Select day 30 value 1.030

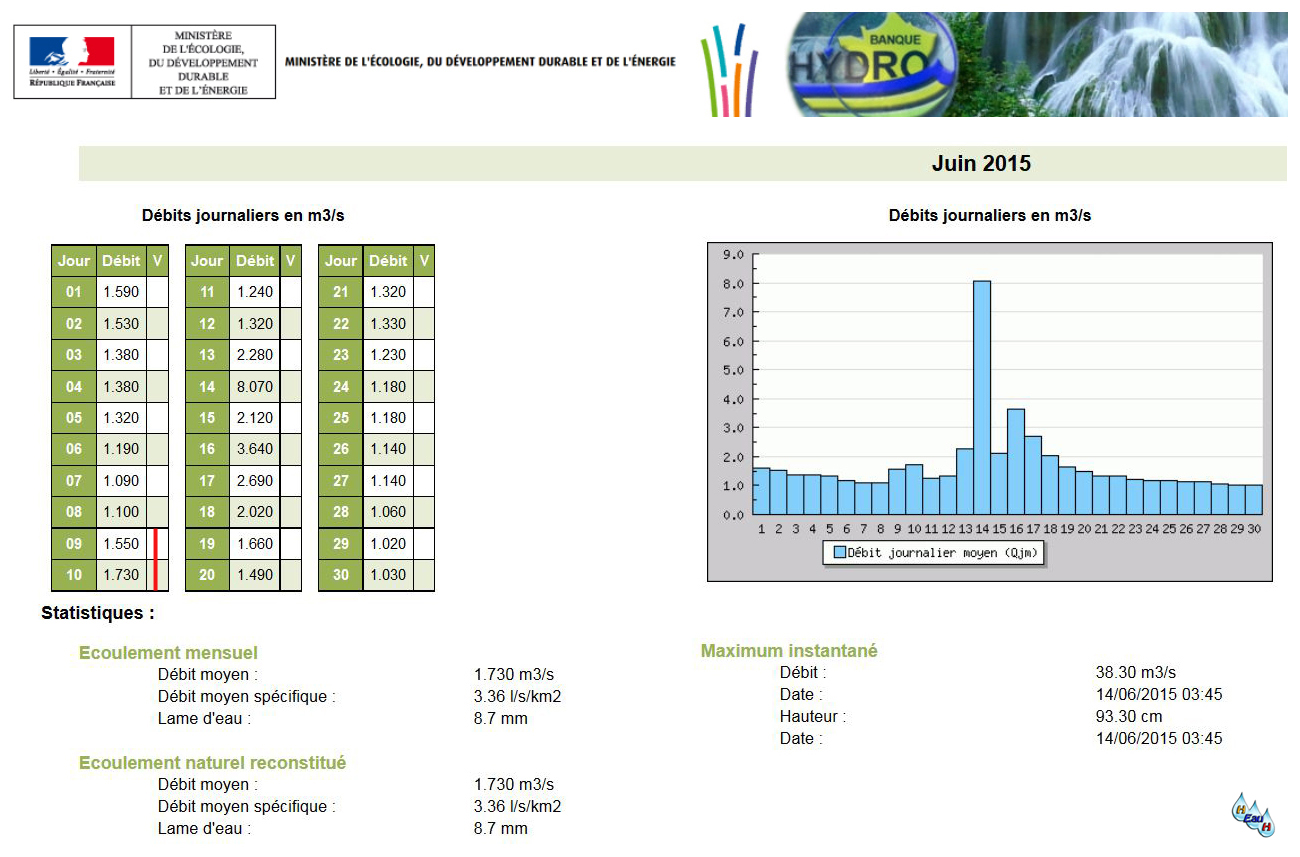(x=388, y=575)
